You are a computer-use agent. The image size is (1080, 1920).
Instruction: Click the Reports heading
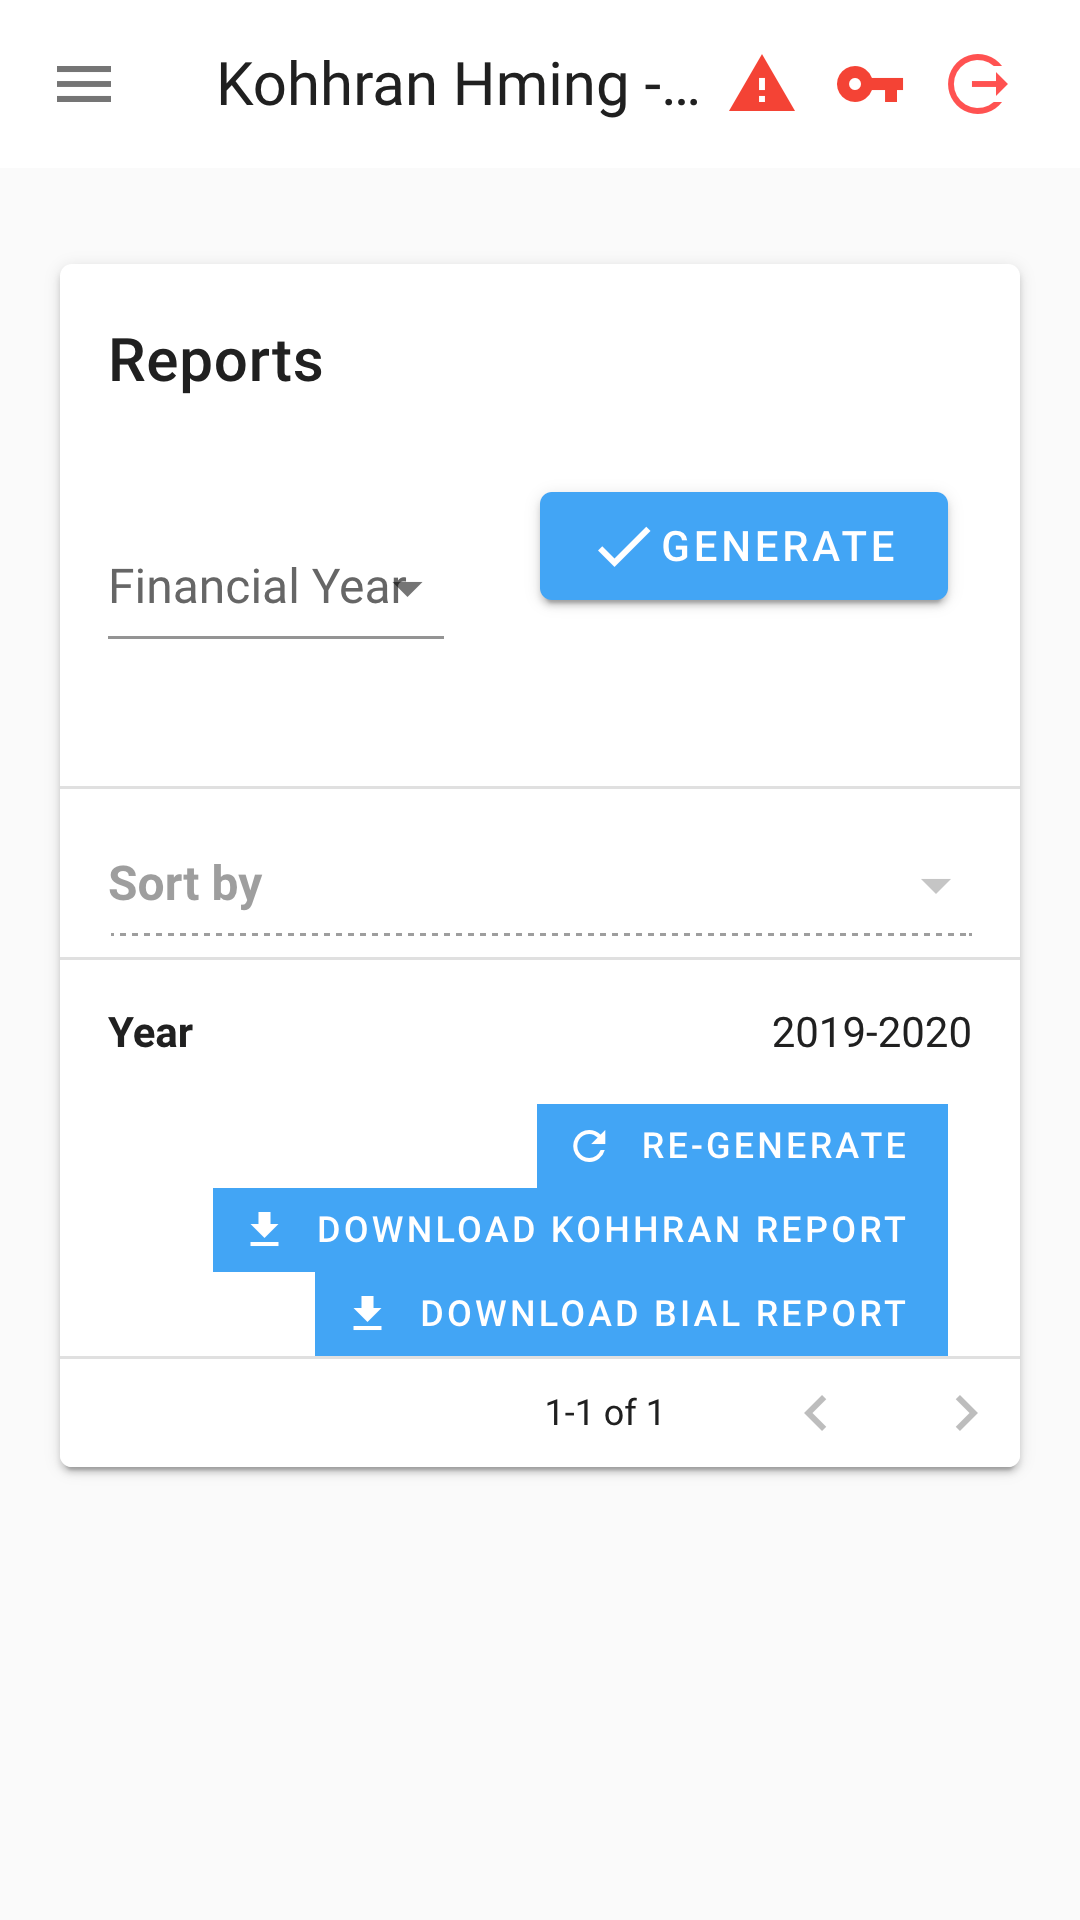click(x=216, y=361)
